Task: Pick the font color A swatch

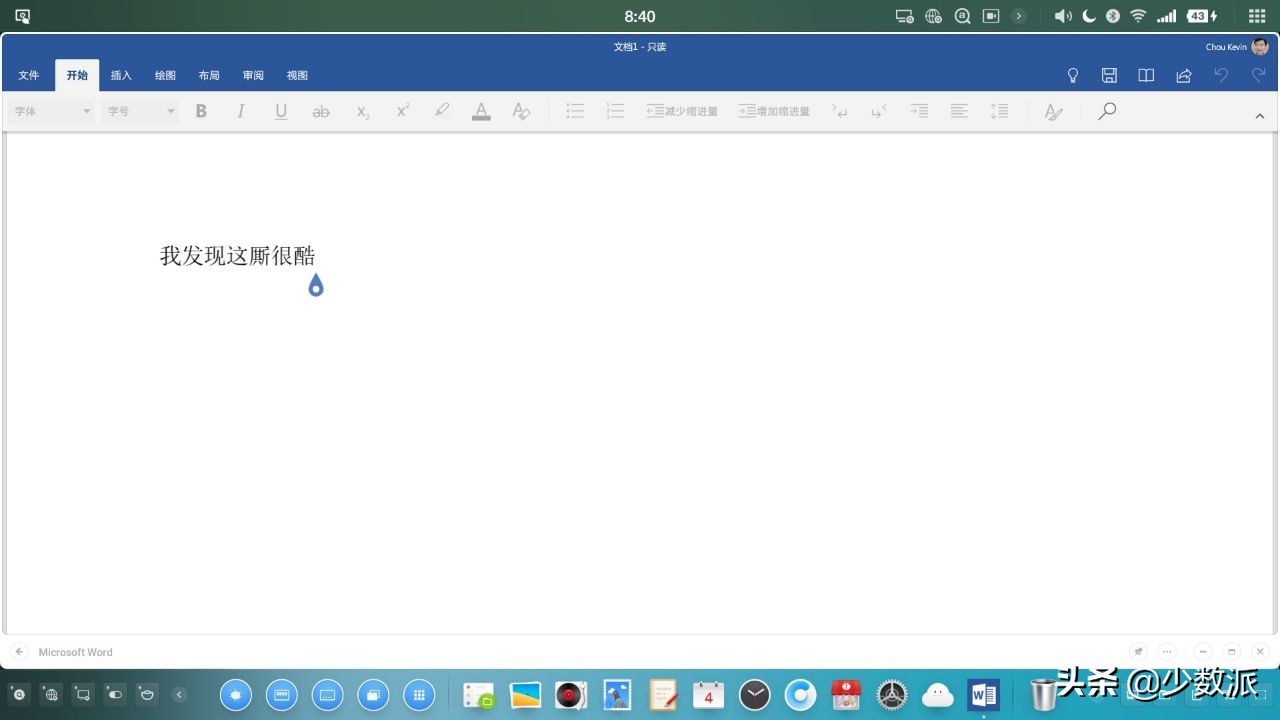Action: (481, 111)
